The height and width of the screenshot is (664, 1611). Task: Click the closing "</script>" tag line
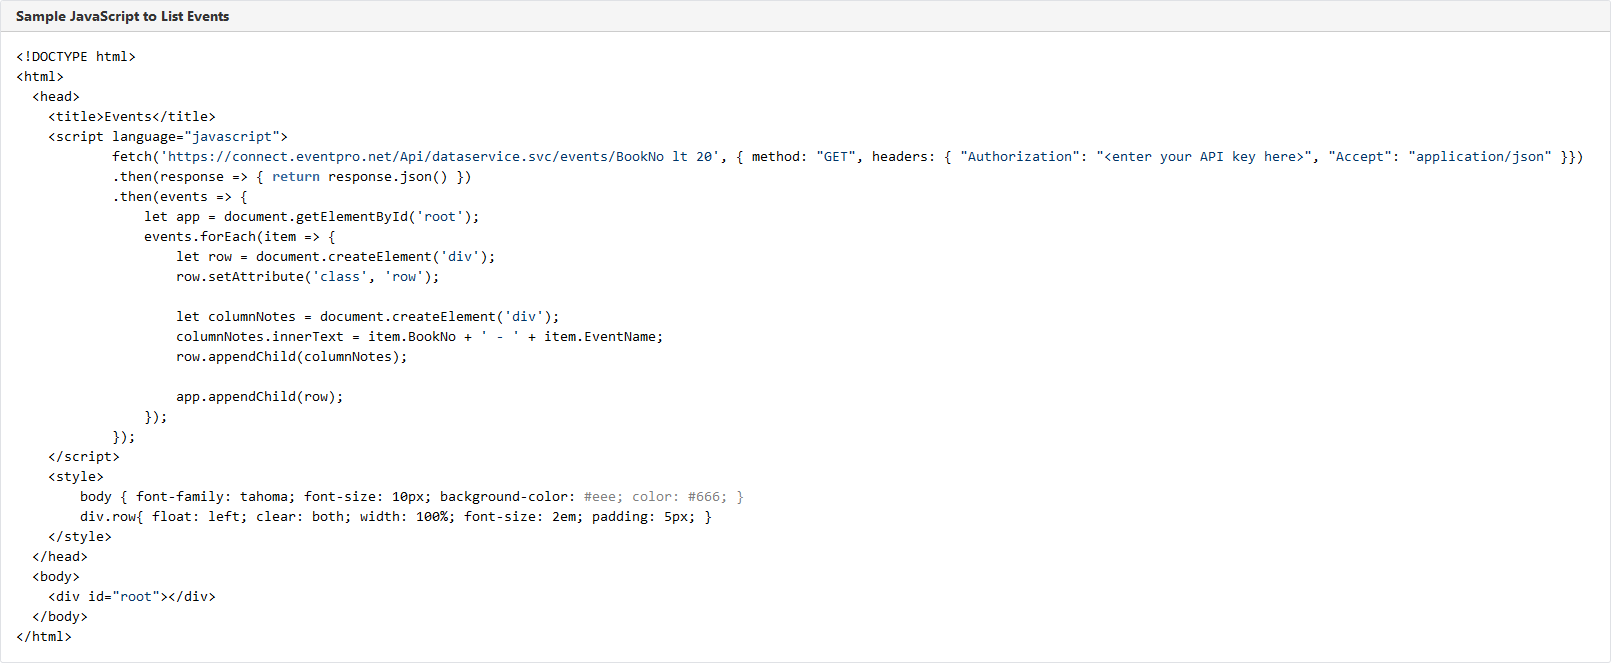click(84, 457)
